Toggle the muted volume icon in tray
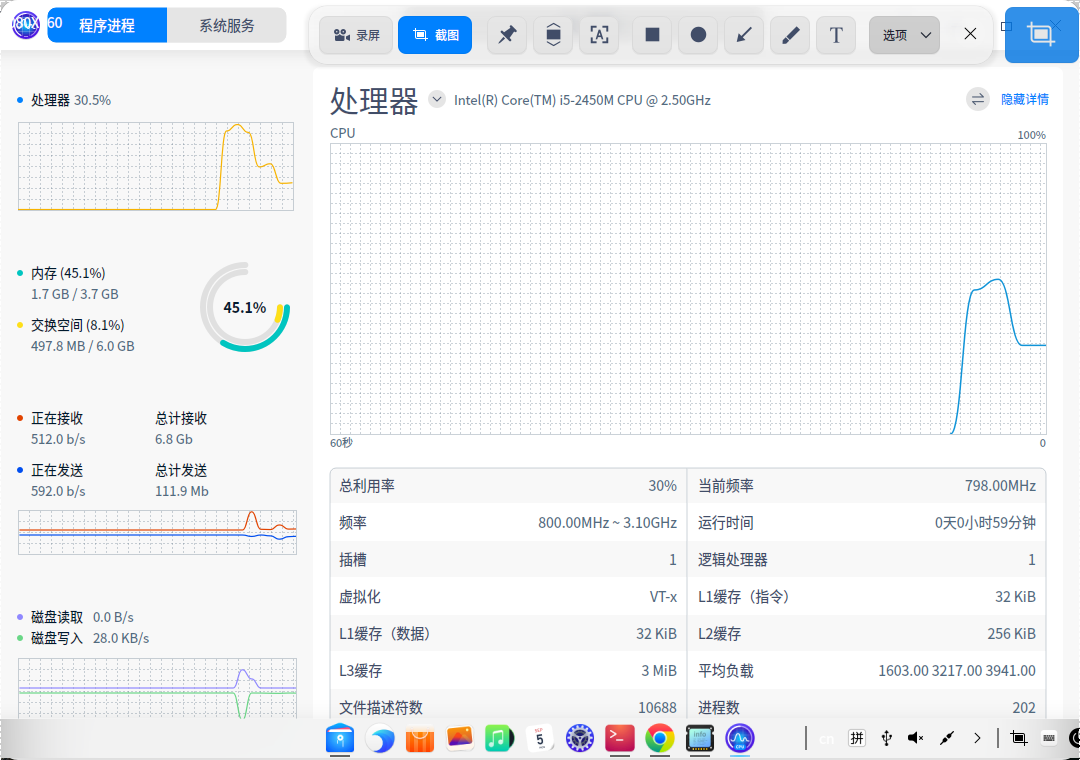 [915, 738]
